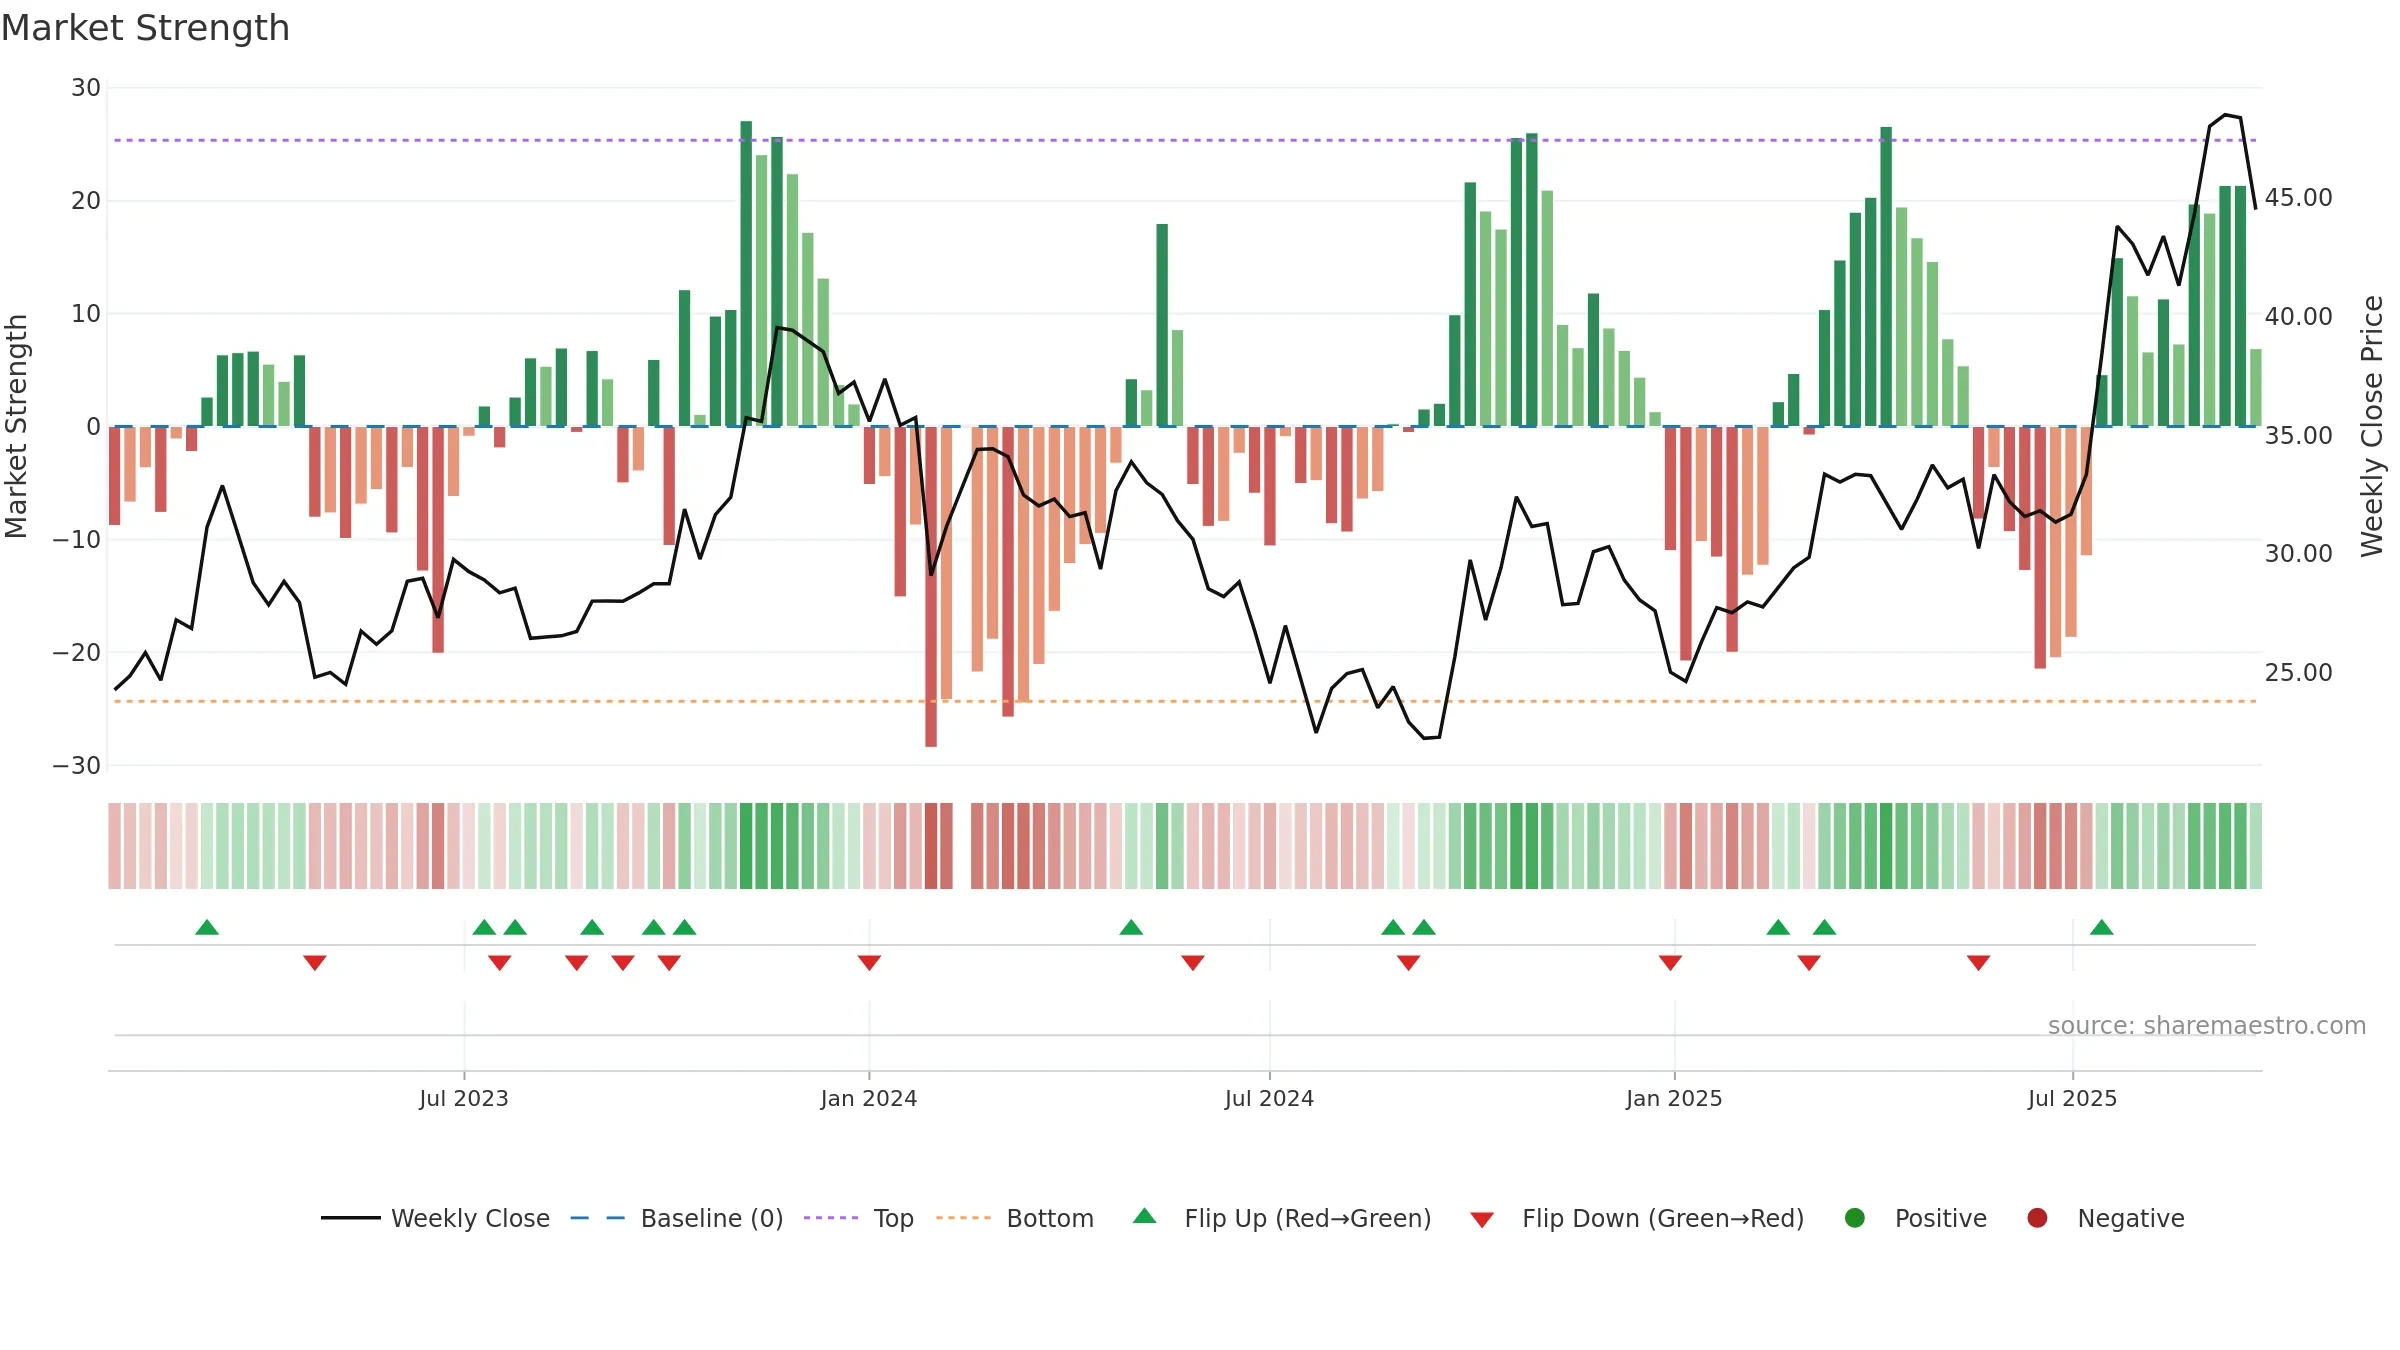Screen dimensions: 2400x1350
Task: Click the first flip-up marker before Jul 2023
Action: point(207,927)
